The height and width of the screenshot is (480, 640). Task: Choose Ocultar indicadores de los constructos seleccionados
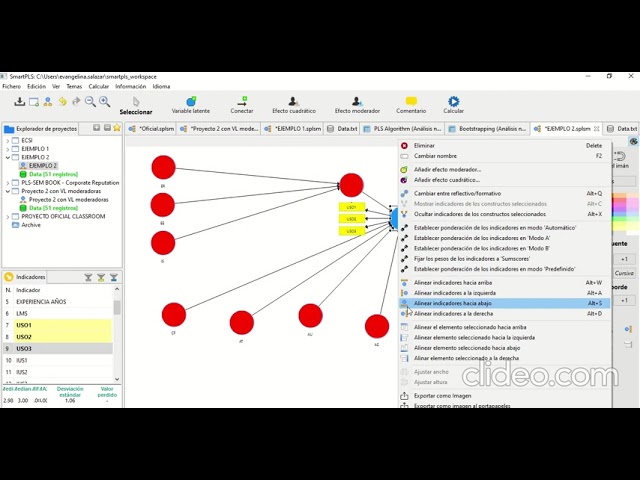tap(504, 214)
